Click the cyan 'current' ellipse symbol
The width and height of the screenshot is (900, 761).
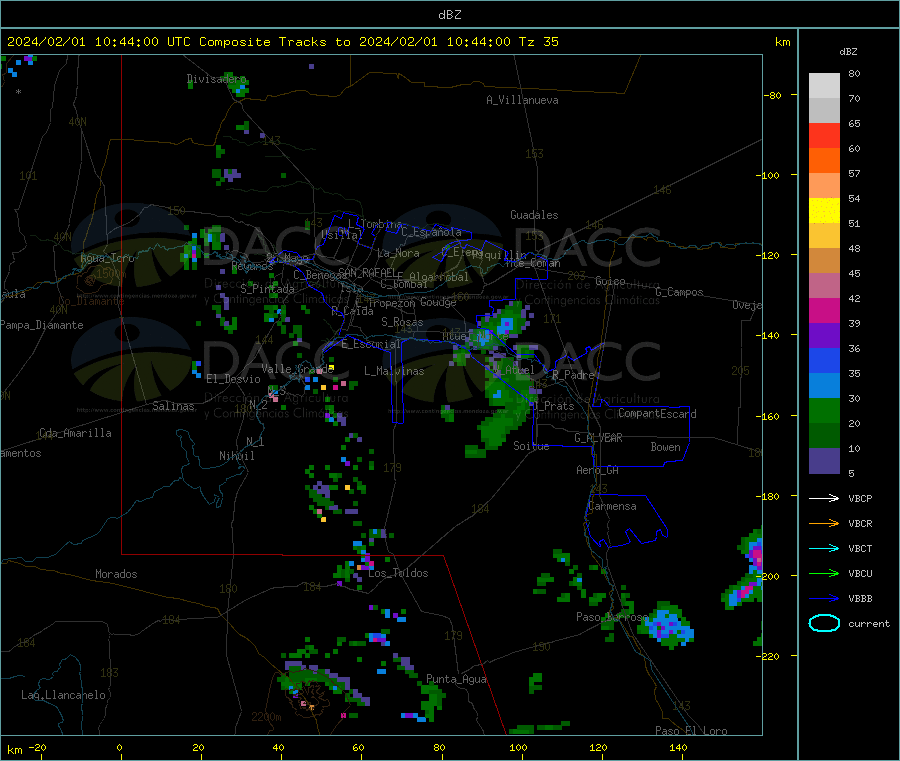pyautogui.click(x=824, y=623)
